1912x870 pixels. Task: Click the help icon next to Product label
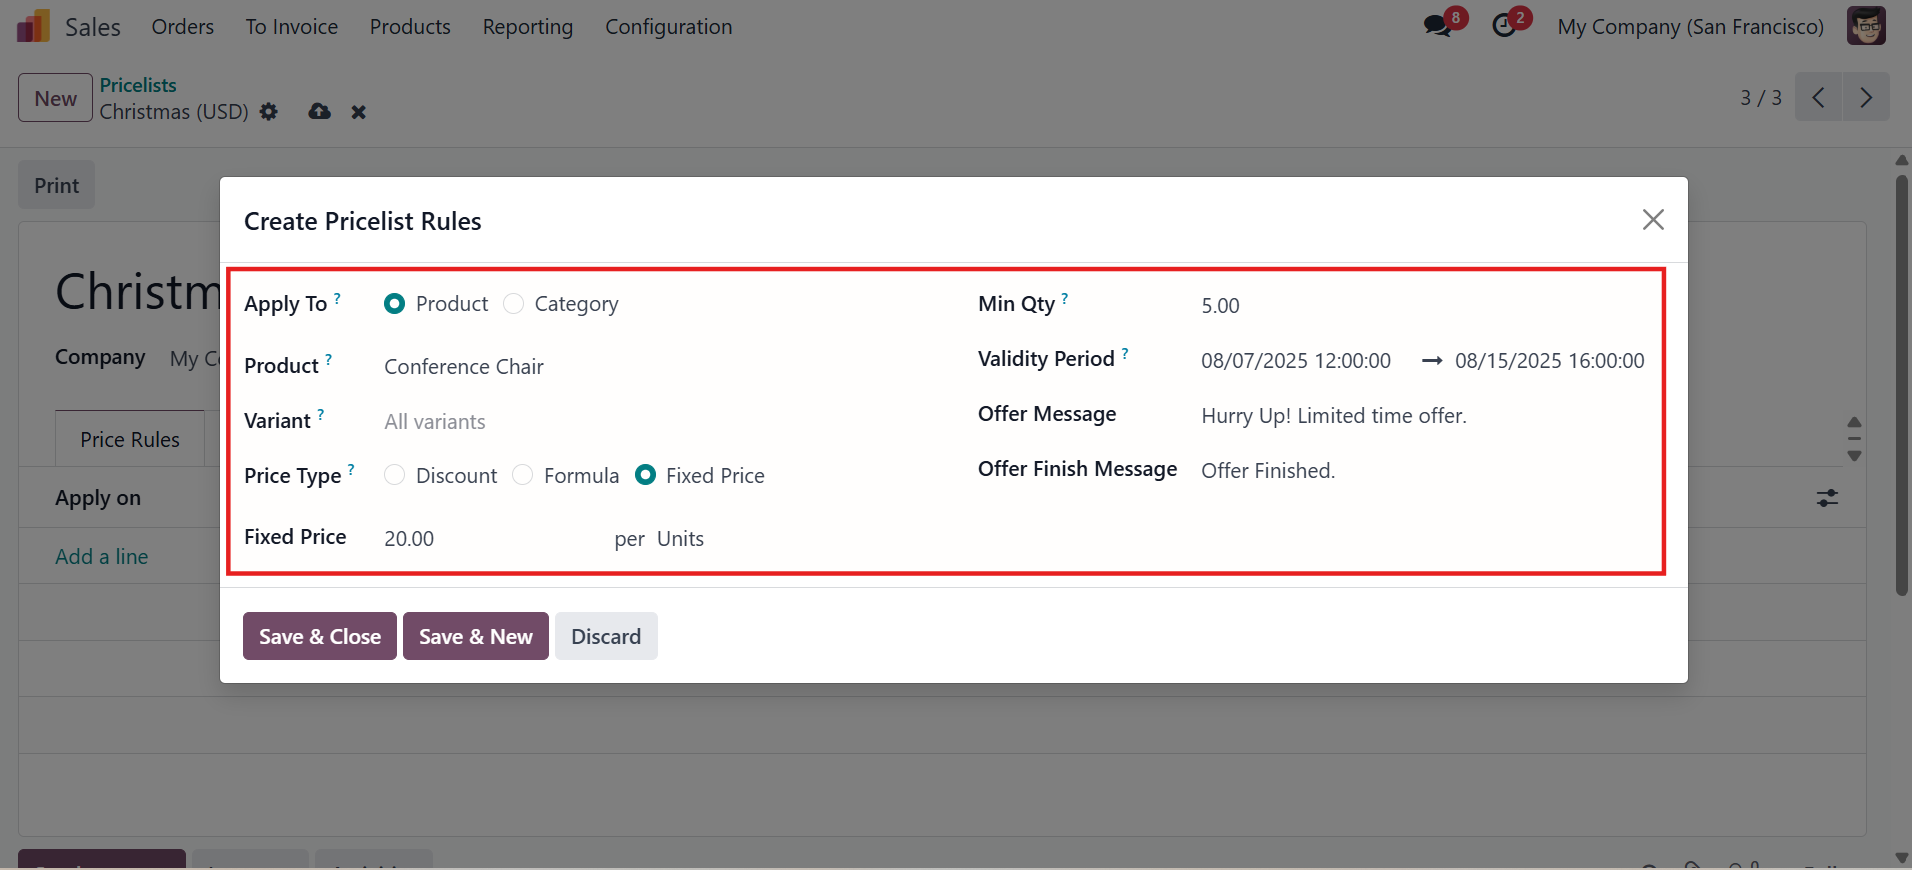pyautogui.click(x=328, y=360)
